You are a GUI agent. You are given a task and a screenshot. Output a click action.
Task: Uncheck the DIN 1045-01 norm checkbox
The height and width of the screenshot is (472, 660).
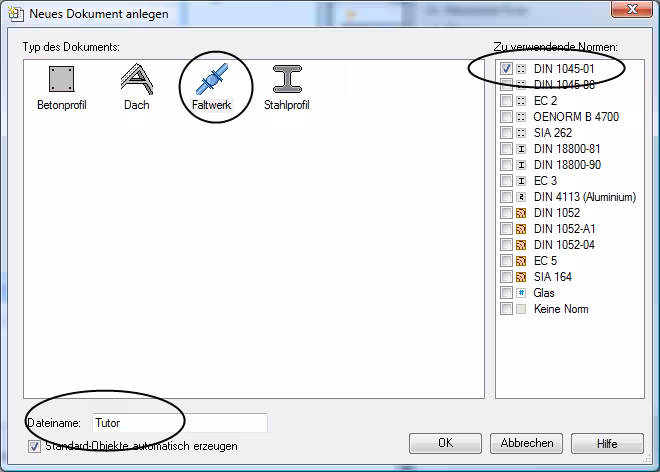[x=507, y=69]
